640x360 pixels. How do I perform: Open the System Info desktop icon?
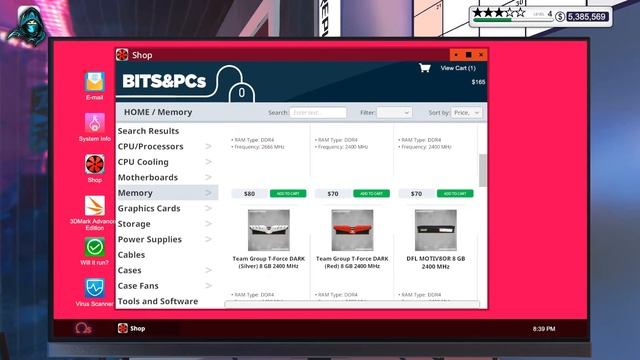[94, 123]
